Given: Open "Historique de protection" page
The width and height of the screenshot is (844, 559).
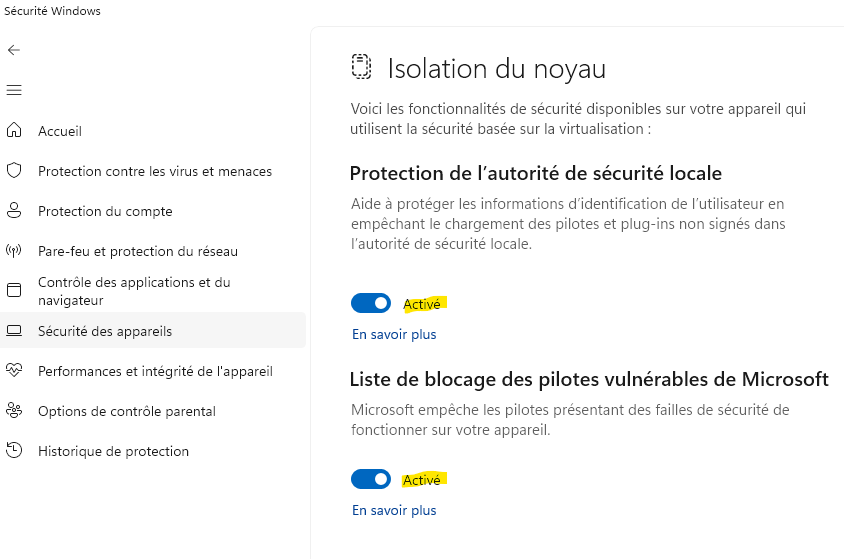Looking at the screenshot, I should [113, 451].
